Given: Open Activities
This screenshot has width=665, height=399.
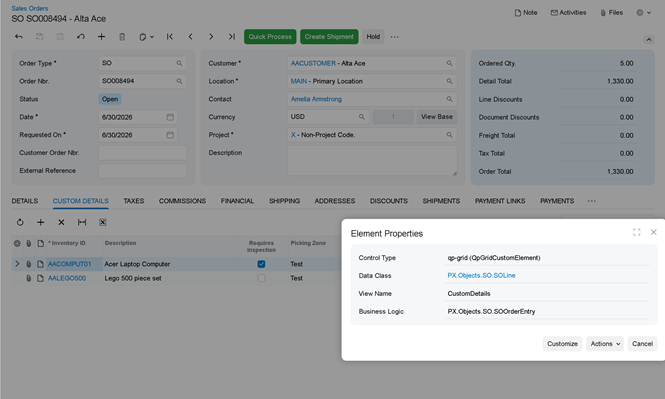Looking at the screenshot, I should click(x=568, y=13).
